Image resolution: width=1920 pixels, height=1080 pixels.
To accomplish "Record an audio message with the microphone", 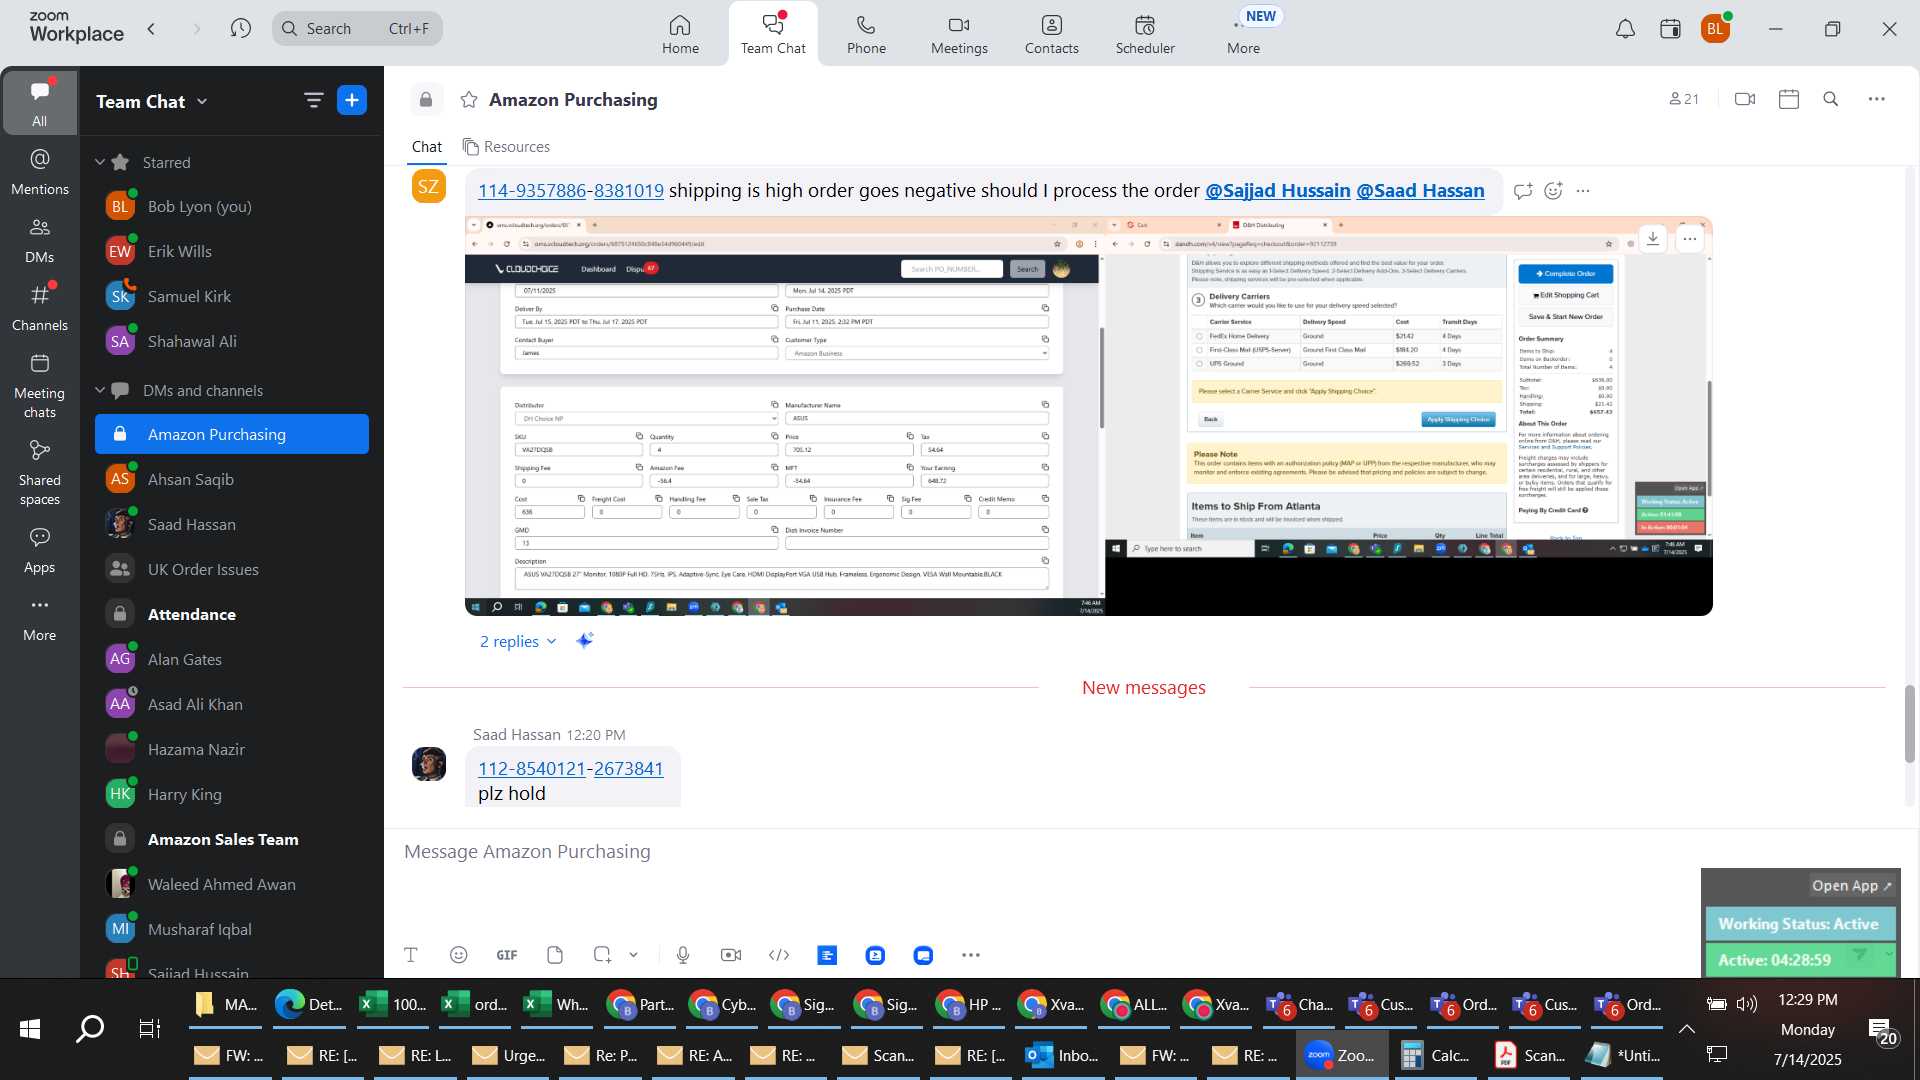I will coord(683,955).
